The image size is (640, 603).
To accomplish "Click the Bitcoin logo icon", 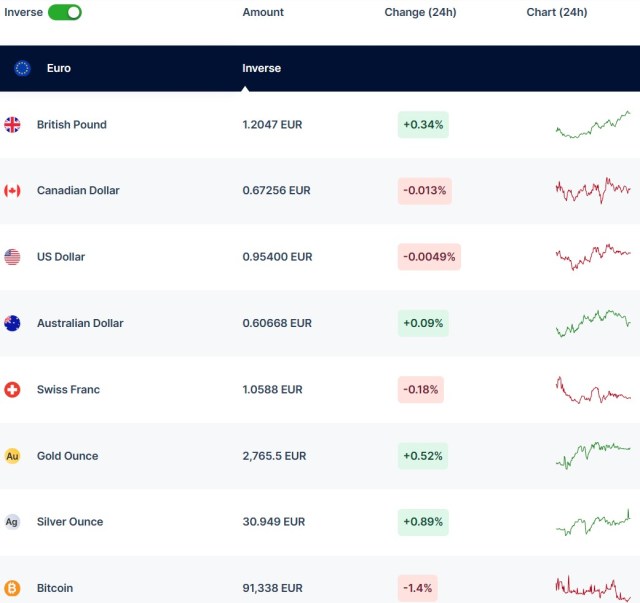I will click(x=12, y=588).
